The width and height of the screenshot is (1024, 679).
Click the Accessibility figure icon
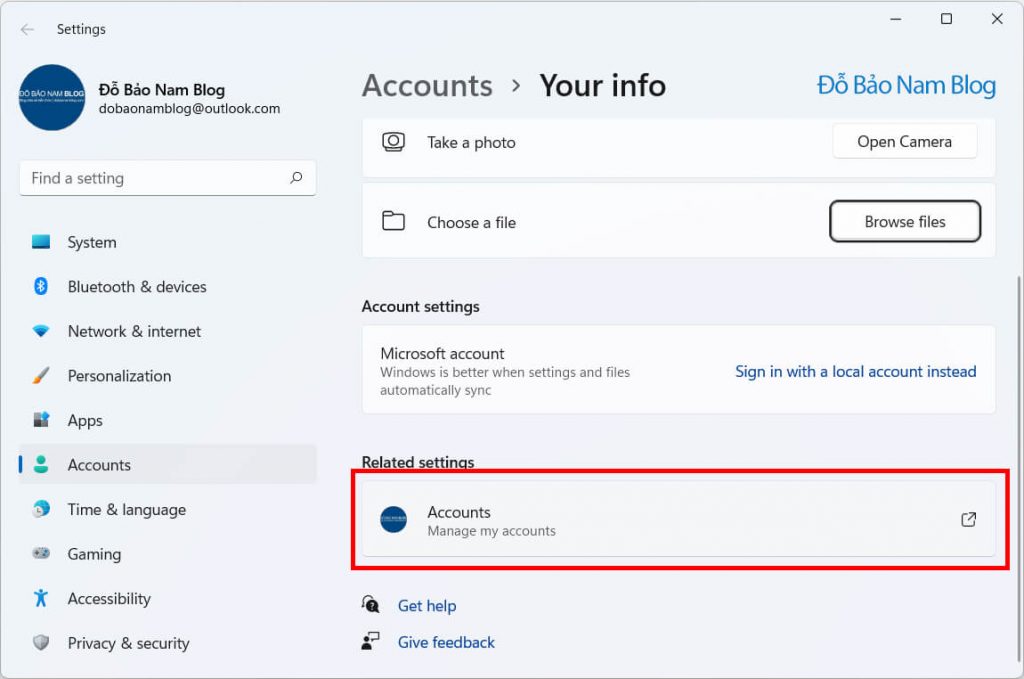pyautogui.click(x=41, y=598)
